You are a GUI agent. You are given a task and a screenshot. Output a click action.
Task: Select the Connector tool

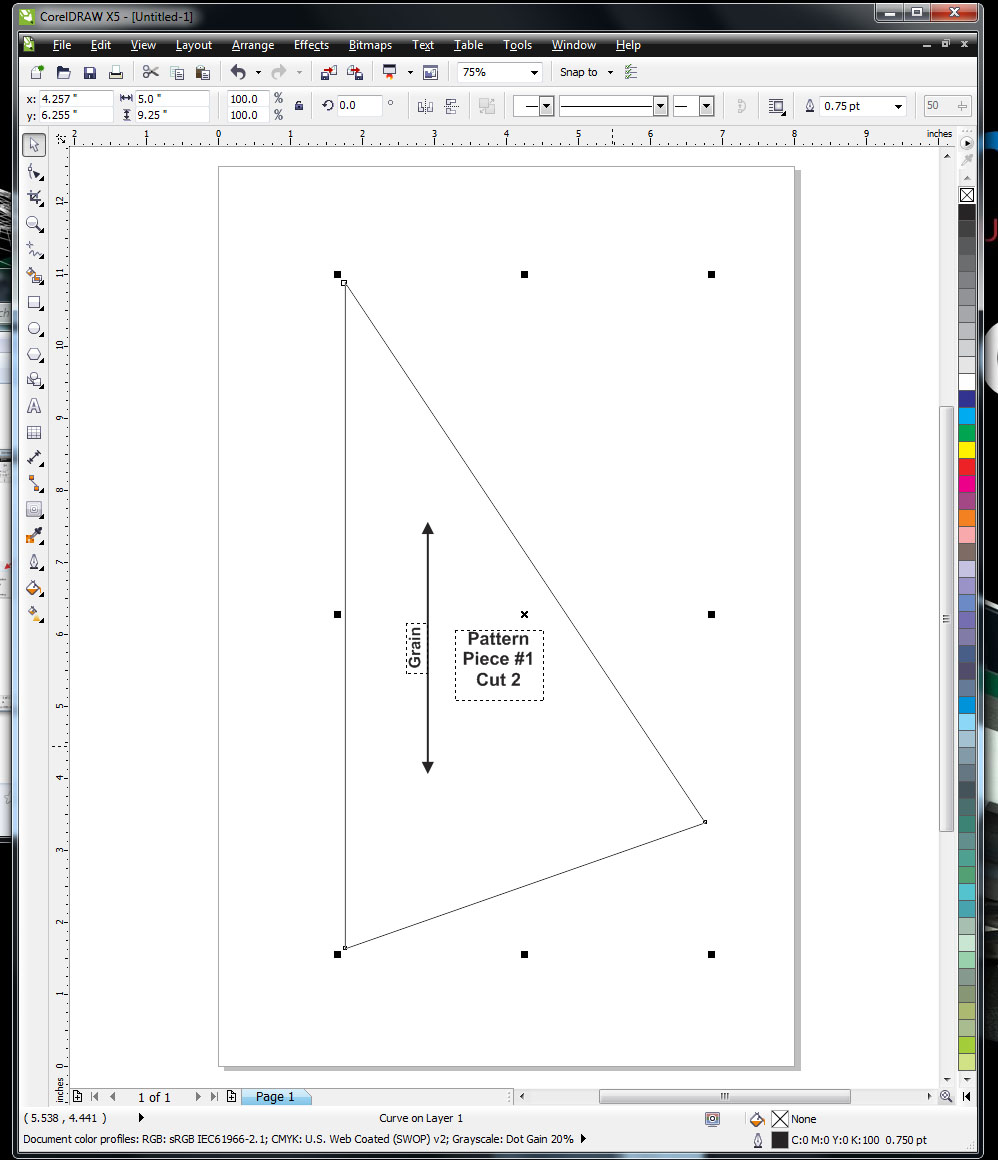pyautogui.click(x=34, y=484)
